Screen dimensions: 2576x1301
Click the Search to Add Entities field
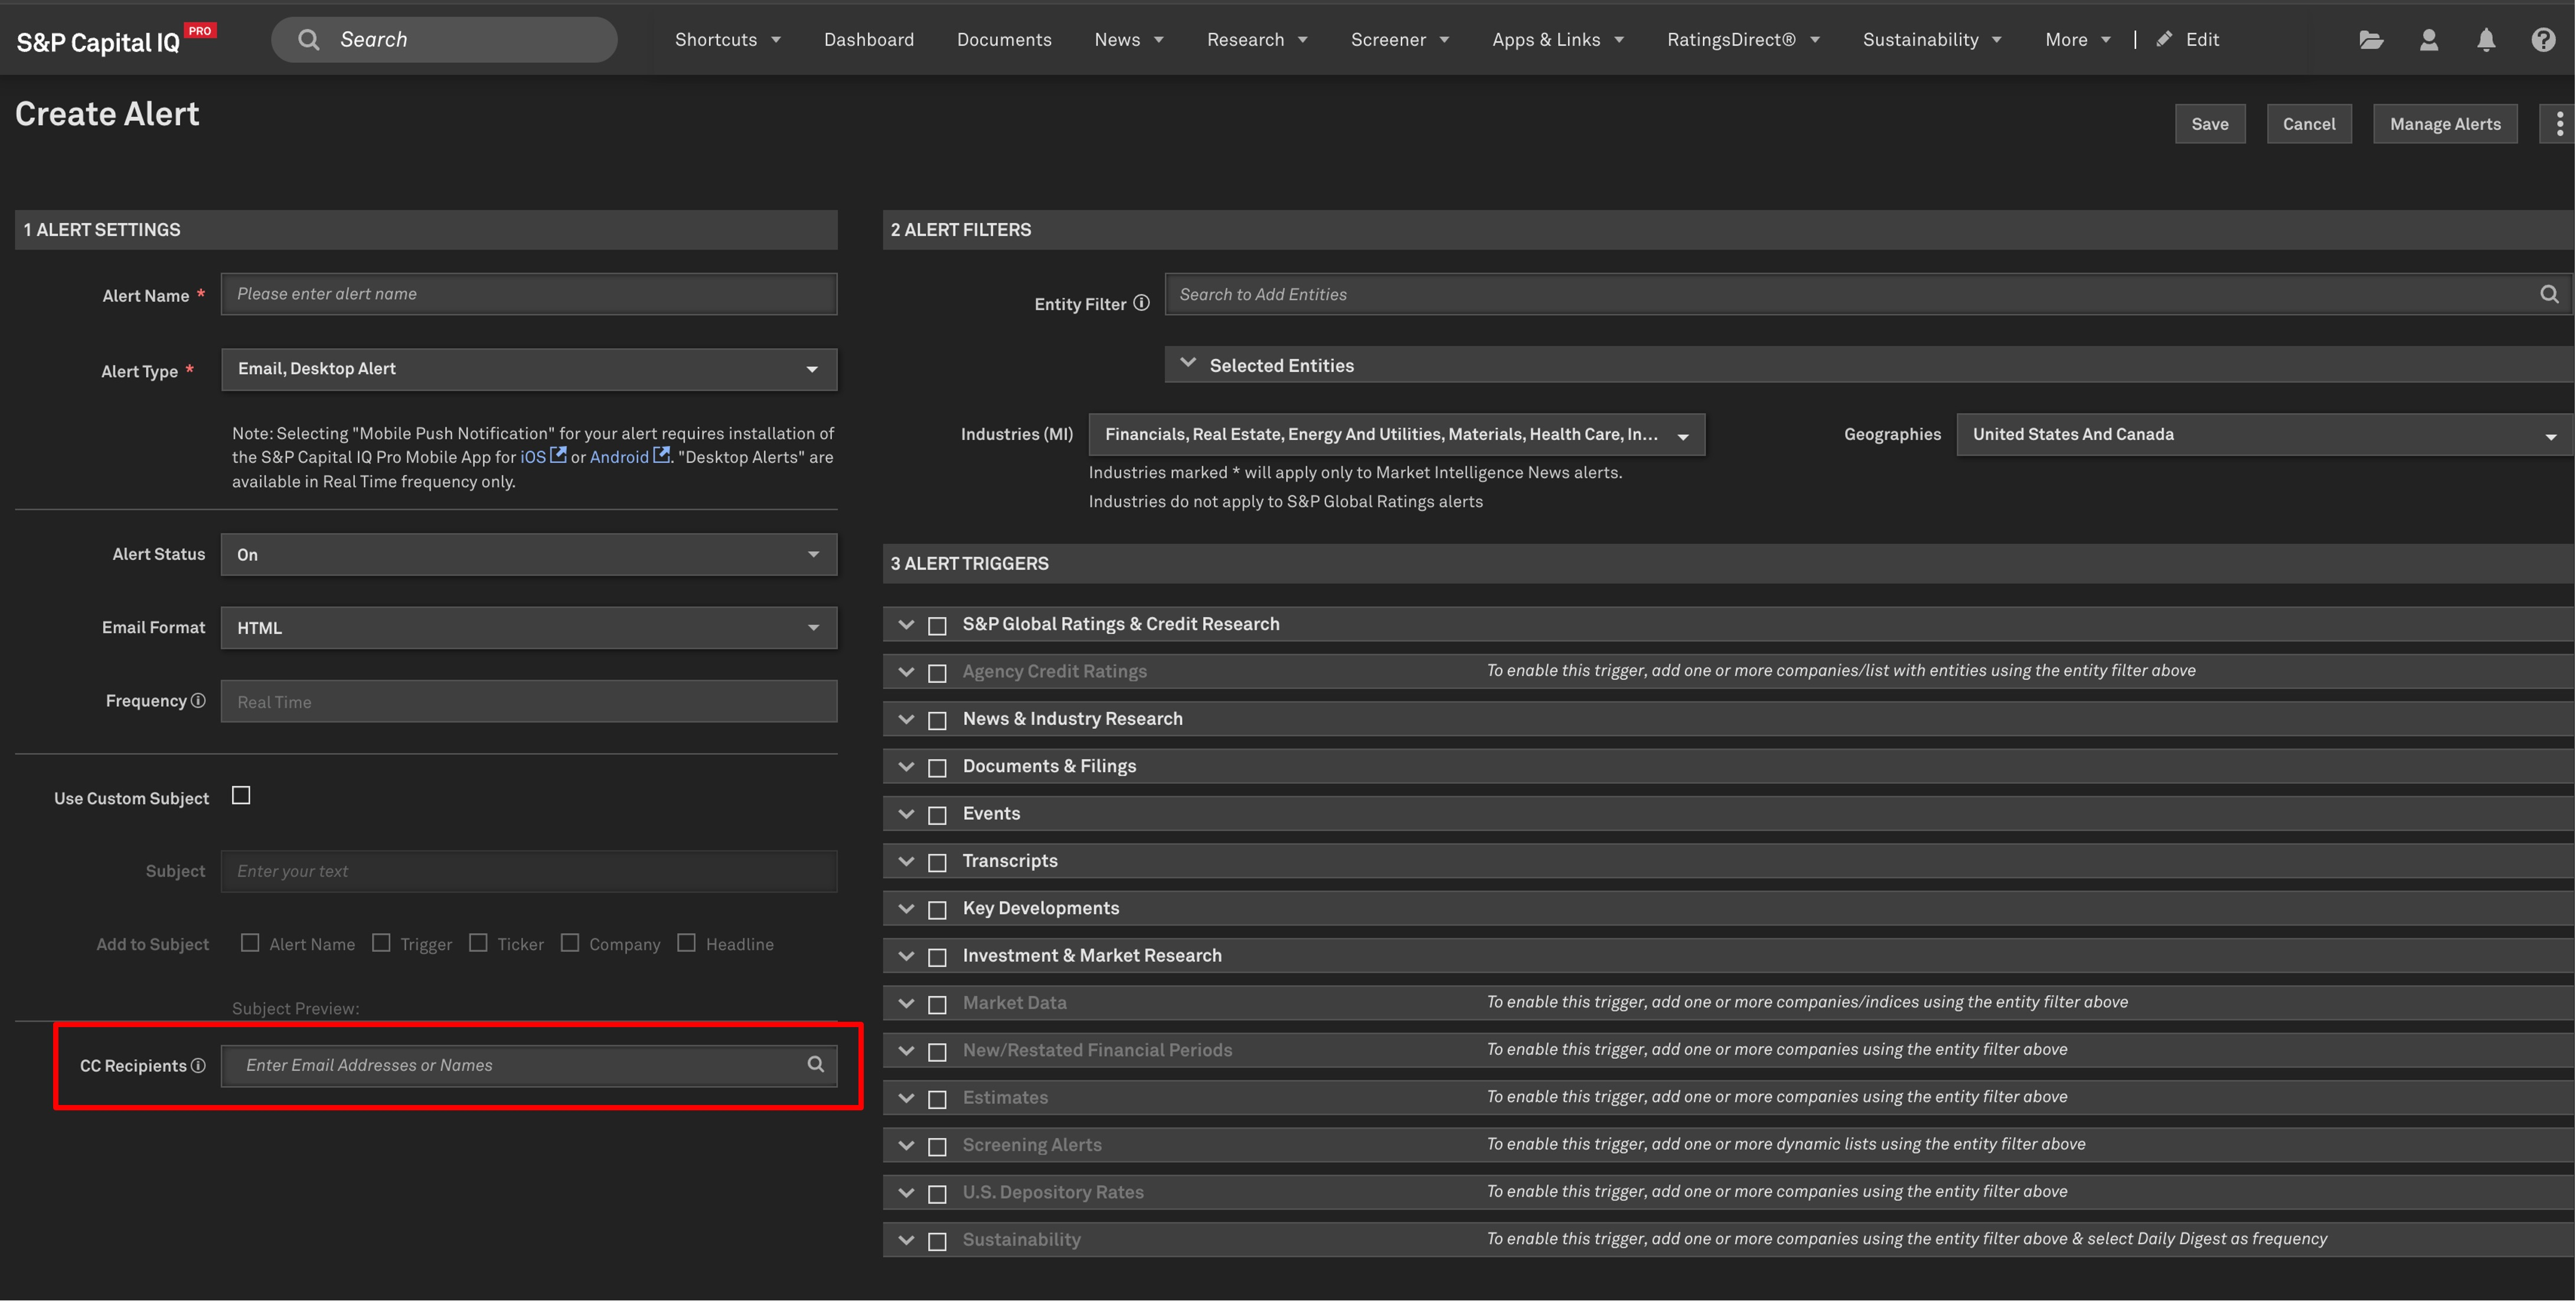tap(1868, 294)
